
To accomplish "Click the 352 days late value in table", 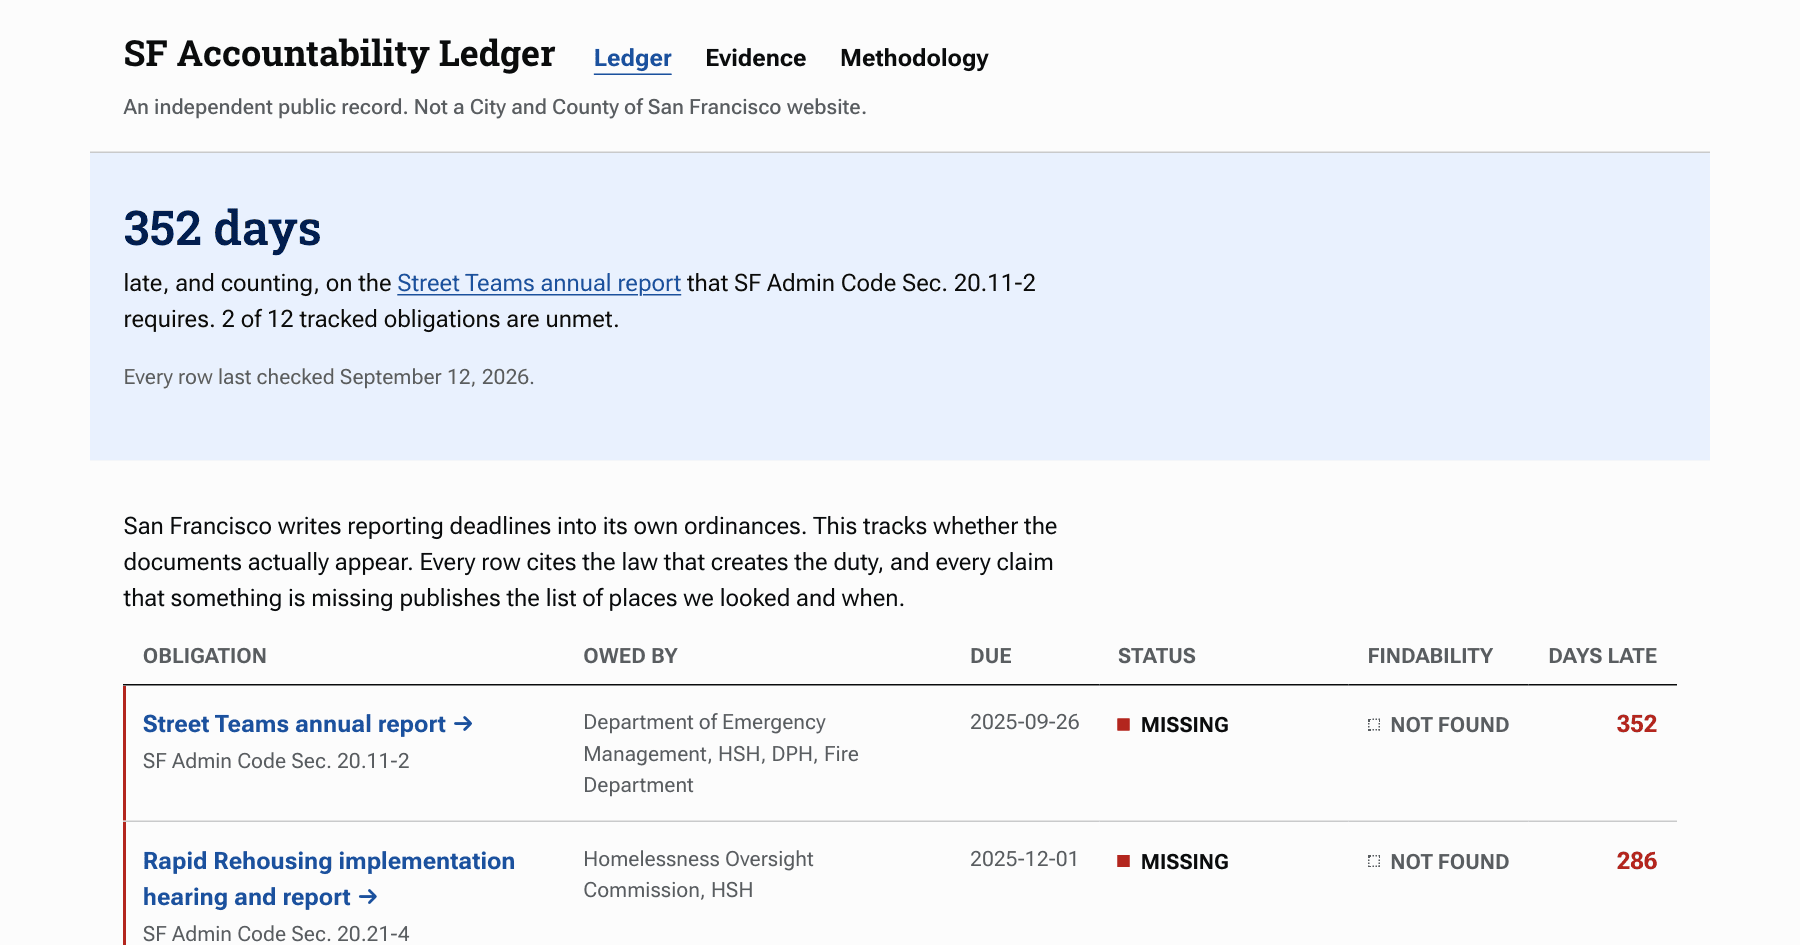I will tap(1636, 724).
